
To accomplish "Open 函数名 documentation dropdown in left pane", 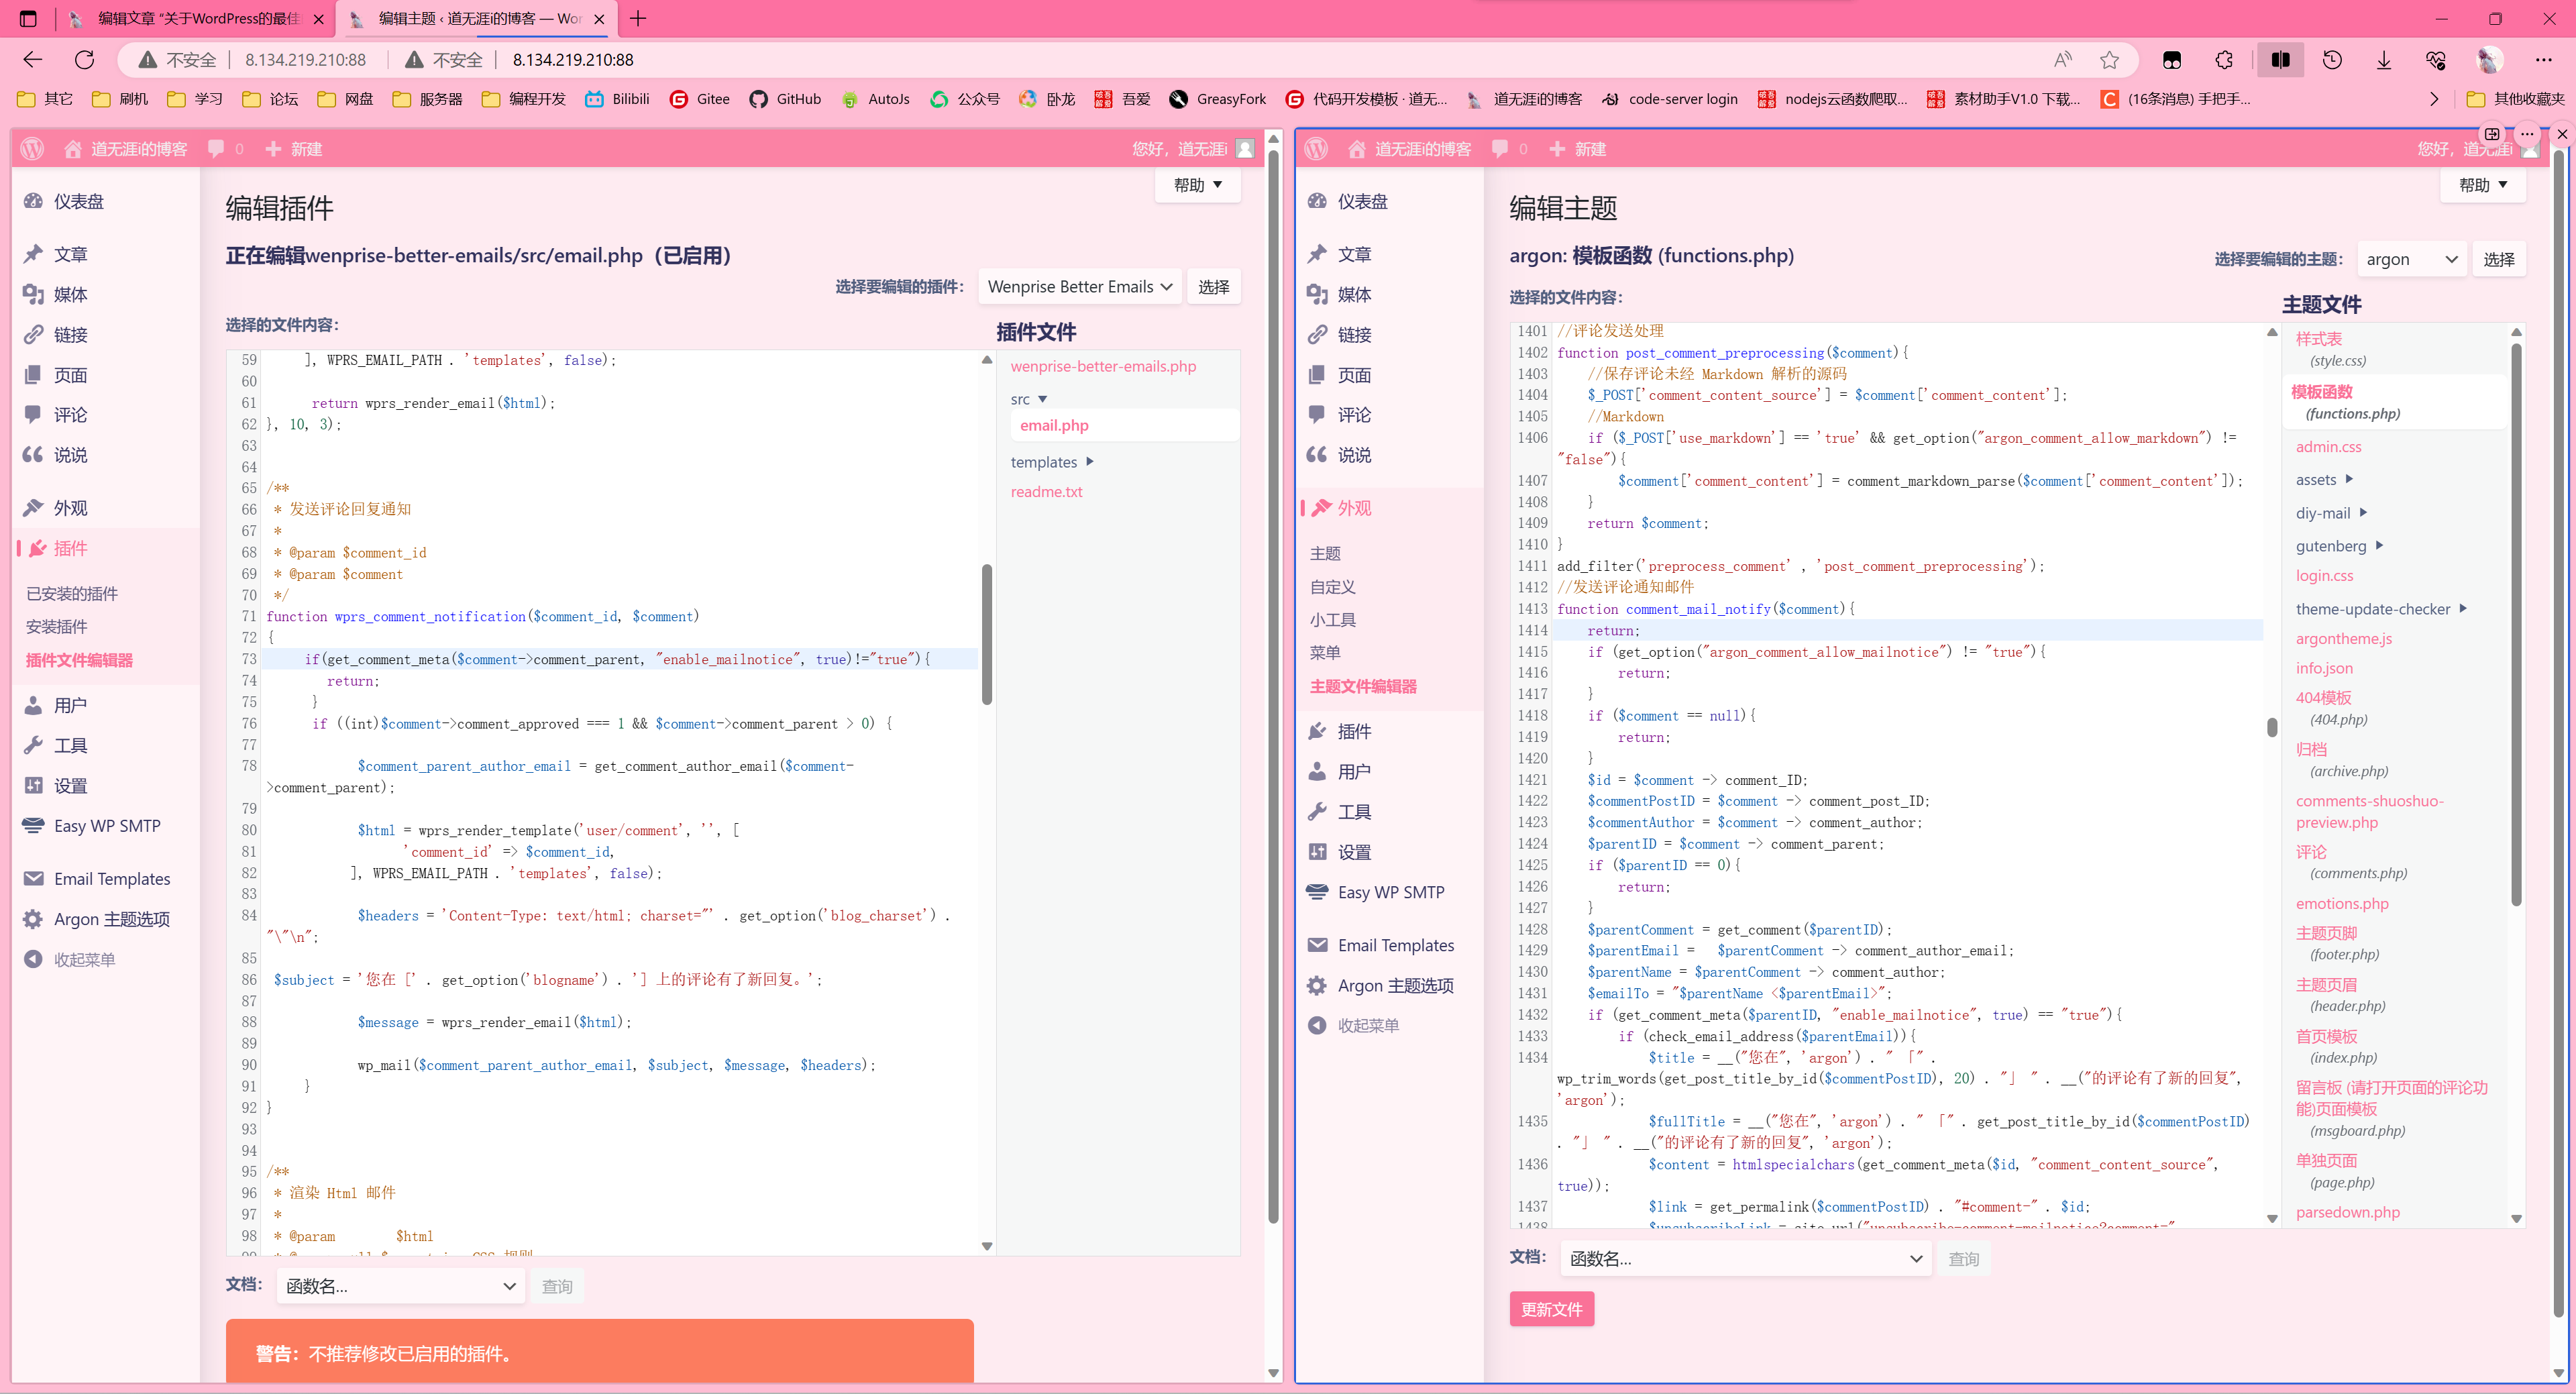I will click(x=400, y=1286).
